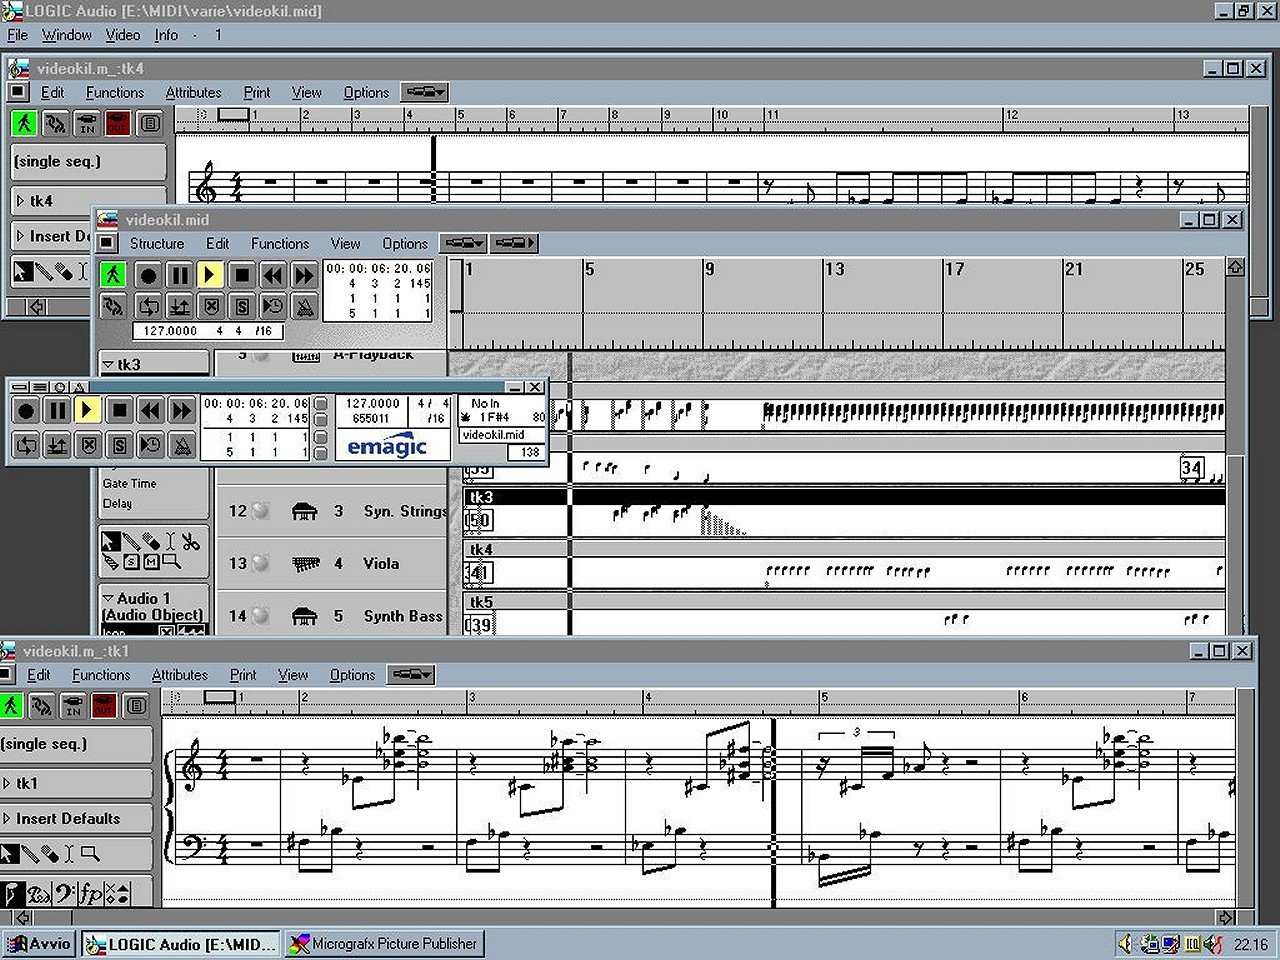
Task: Select the Magnifier tool in Arrange toolbox
Action: click(171, 562)
